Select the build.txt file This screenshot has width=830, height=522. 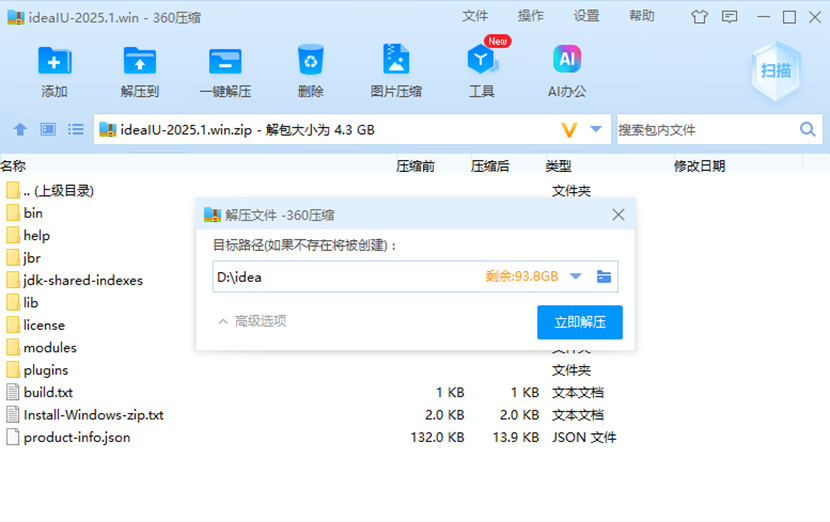tap(39, 392)
